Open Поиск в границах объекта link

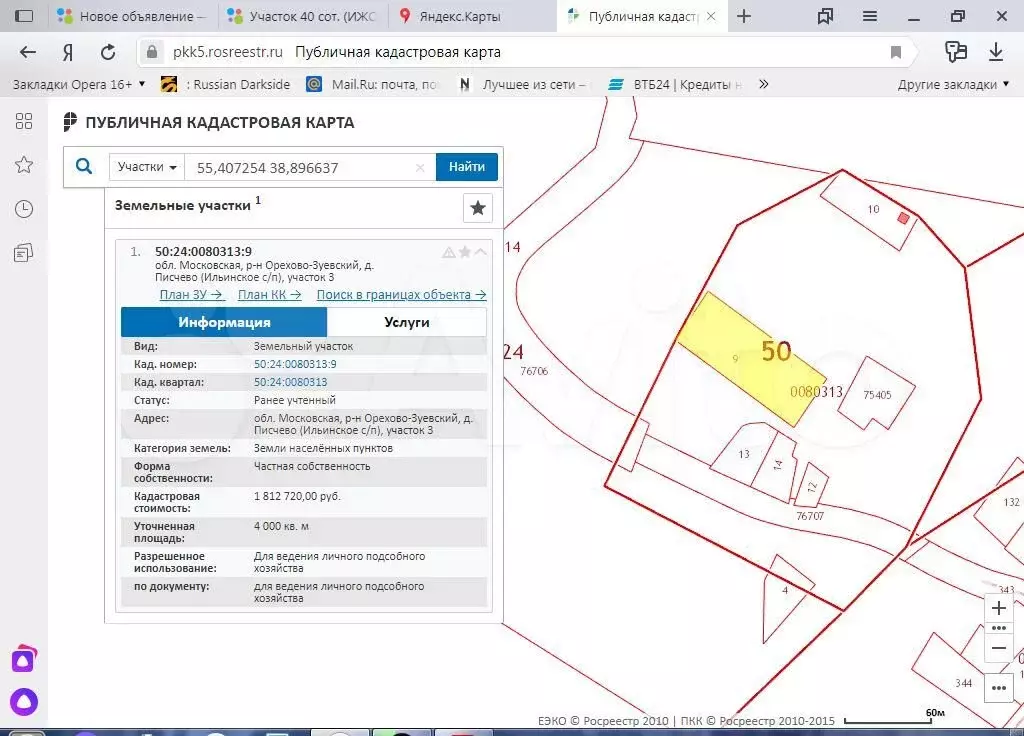402,295
